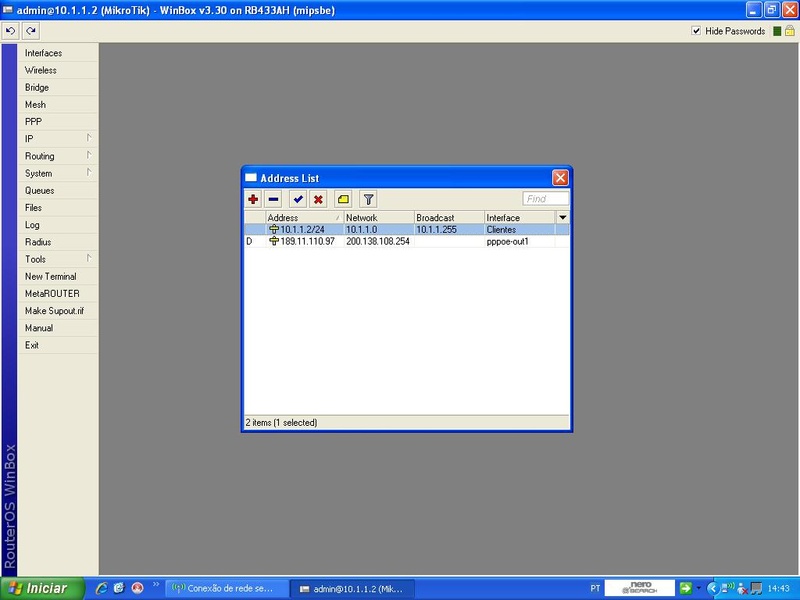Toggle the Hide Passwords checkbox
This screenshot has height=600, width=800.
point(696,31)
